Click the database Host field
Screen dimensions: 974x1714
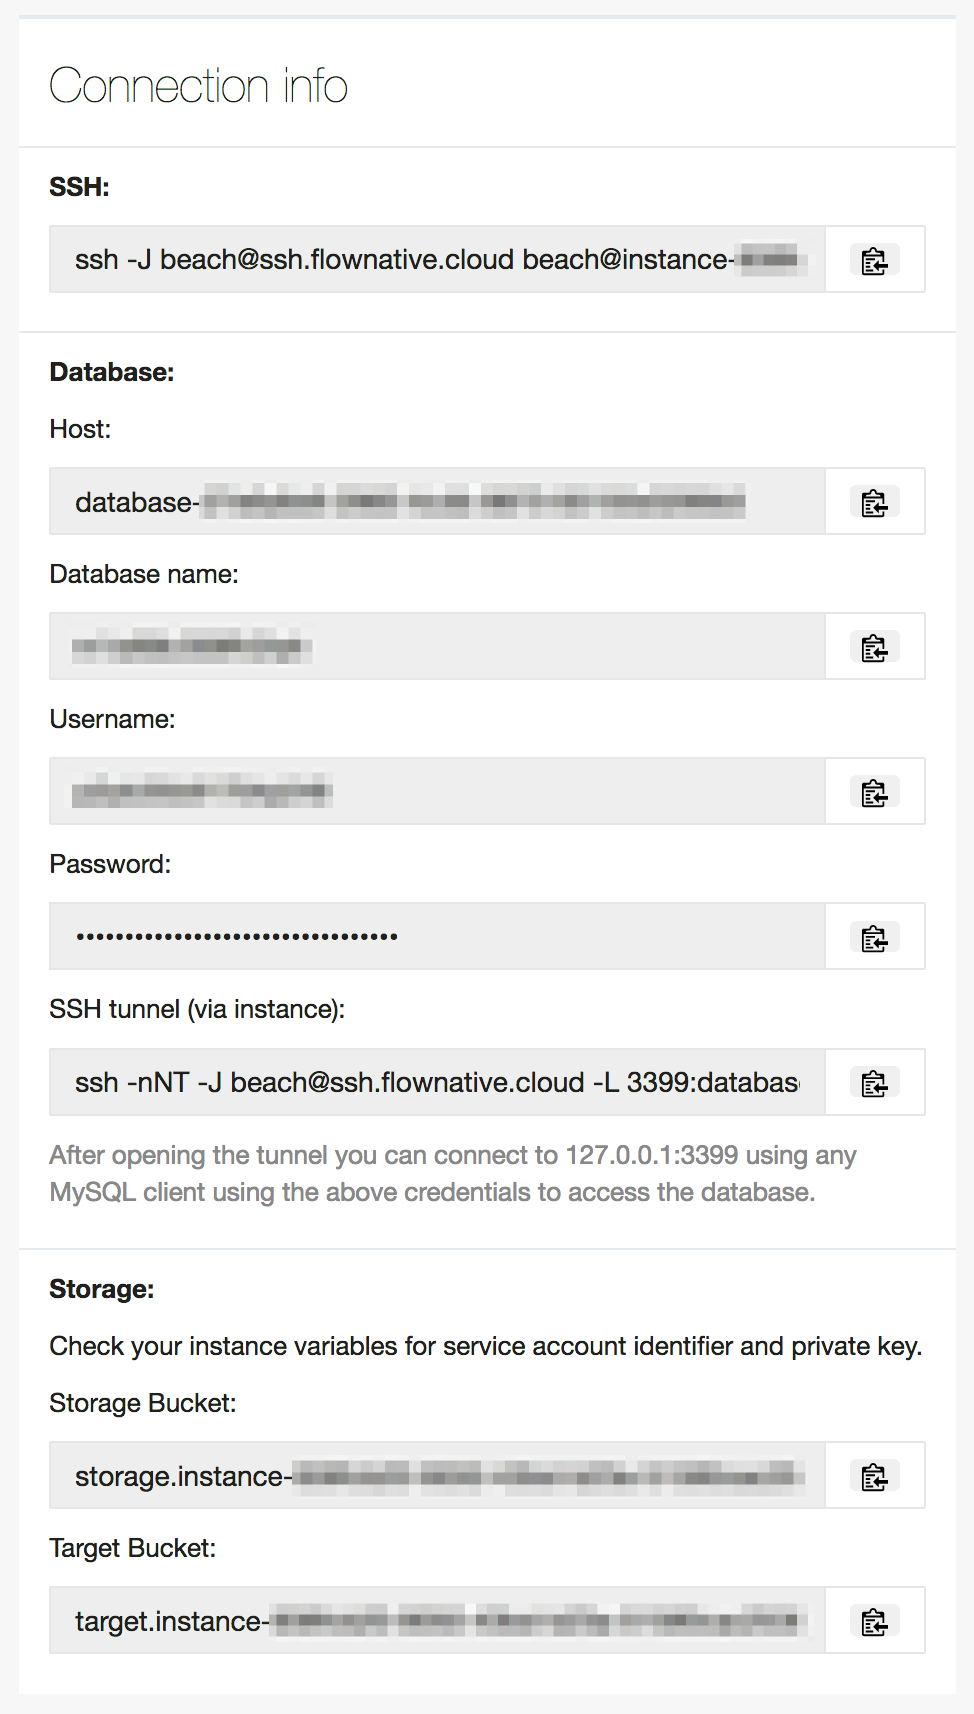pos(437,502)
